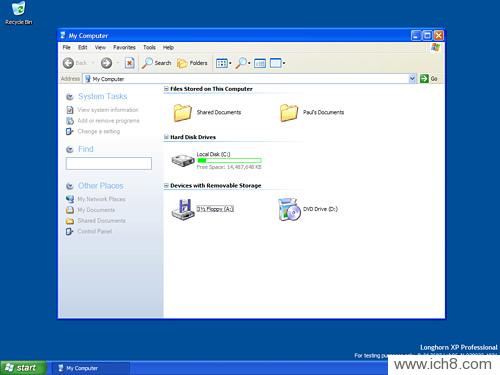
Task: Open the Views dropdown arrow
Action: click(x=230, y=63)
